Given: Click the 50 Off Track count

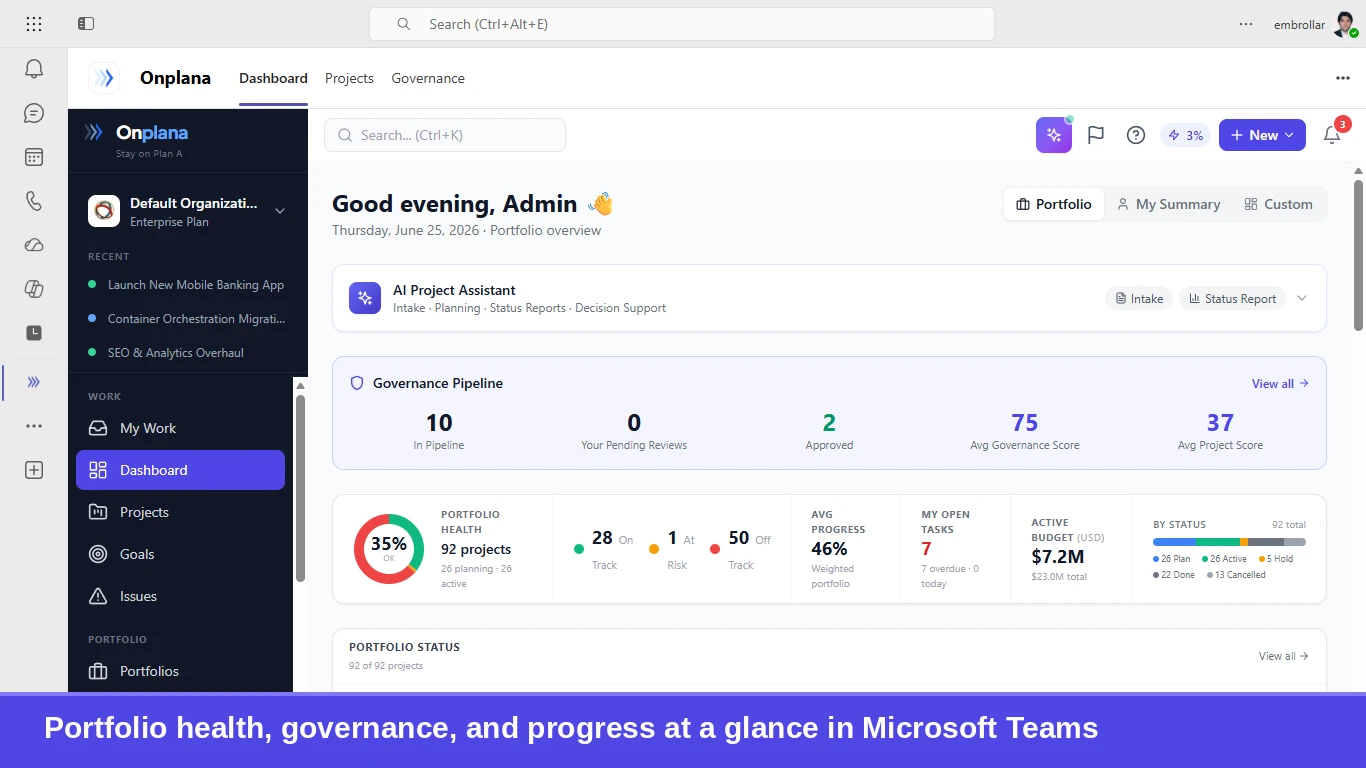Looking at the screenshot, I should [x=739, y=538].
